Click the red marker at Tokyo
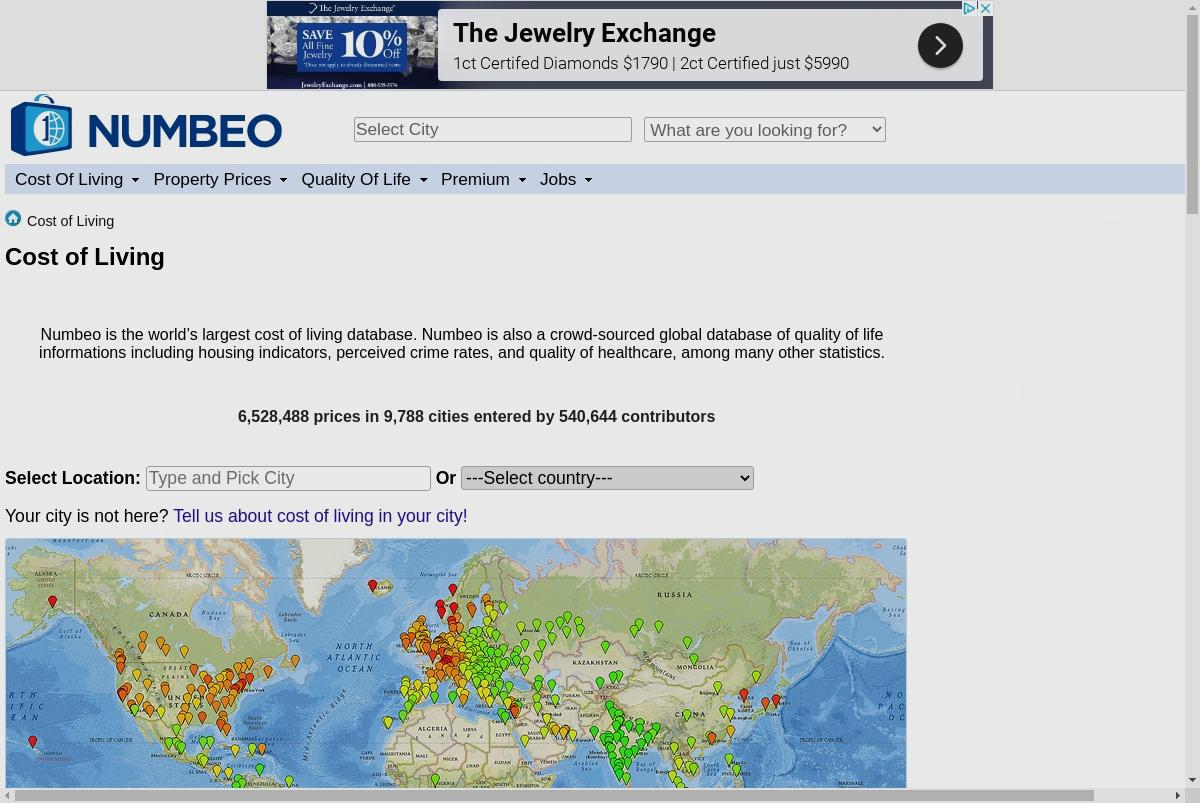 tap(776, 700)
